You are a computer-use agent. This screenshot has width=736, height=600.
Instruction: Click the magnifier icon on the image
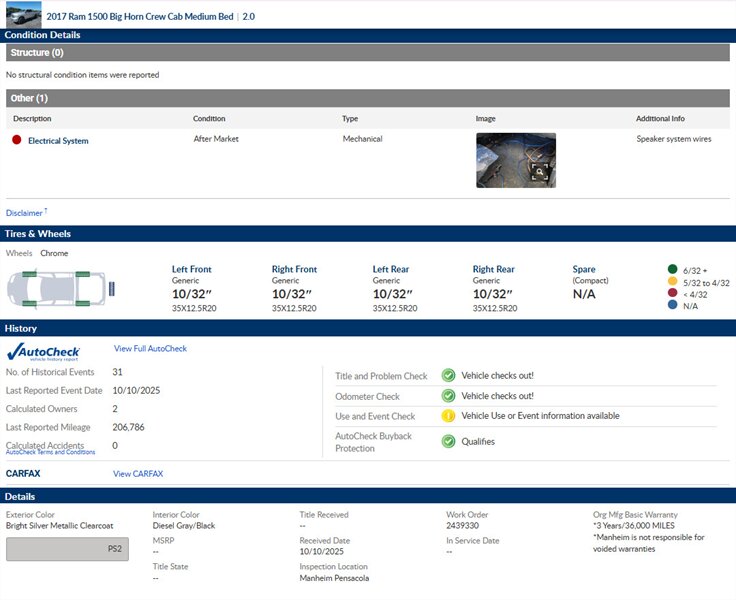(540, 172)
